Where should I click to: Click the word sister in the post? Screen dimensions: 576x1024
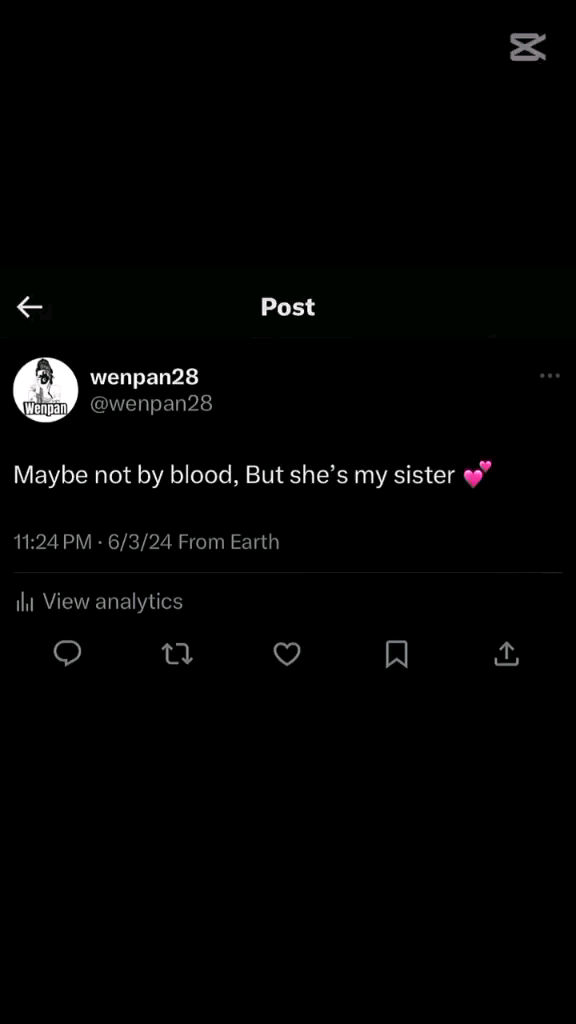pos(424,475)
